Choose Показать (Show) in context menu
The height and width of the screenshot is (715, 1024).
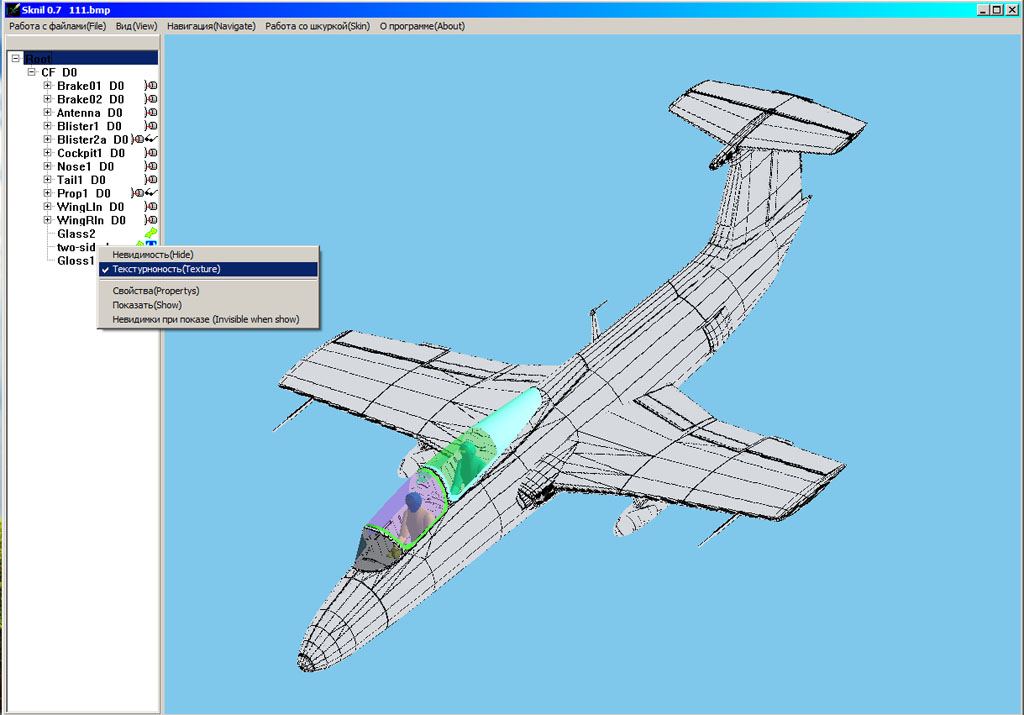pos(208,305)
